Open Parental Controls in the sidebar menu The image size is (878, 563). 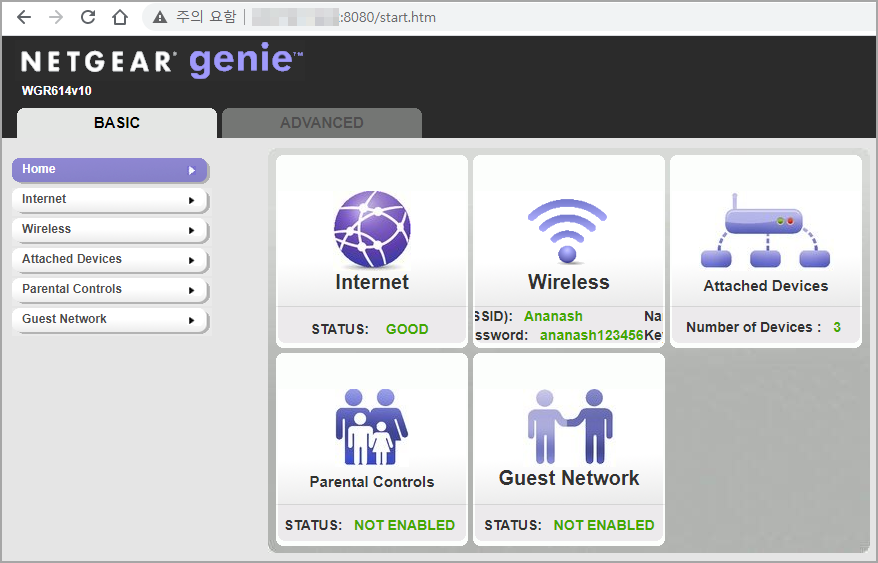click(x=110, y=290)
